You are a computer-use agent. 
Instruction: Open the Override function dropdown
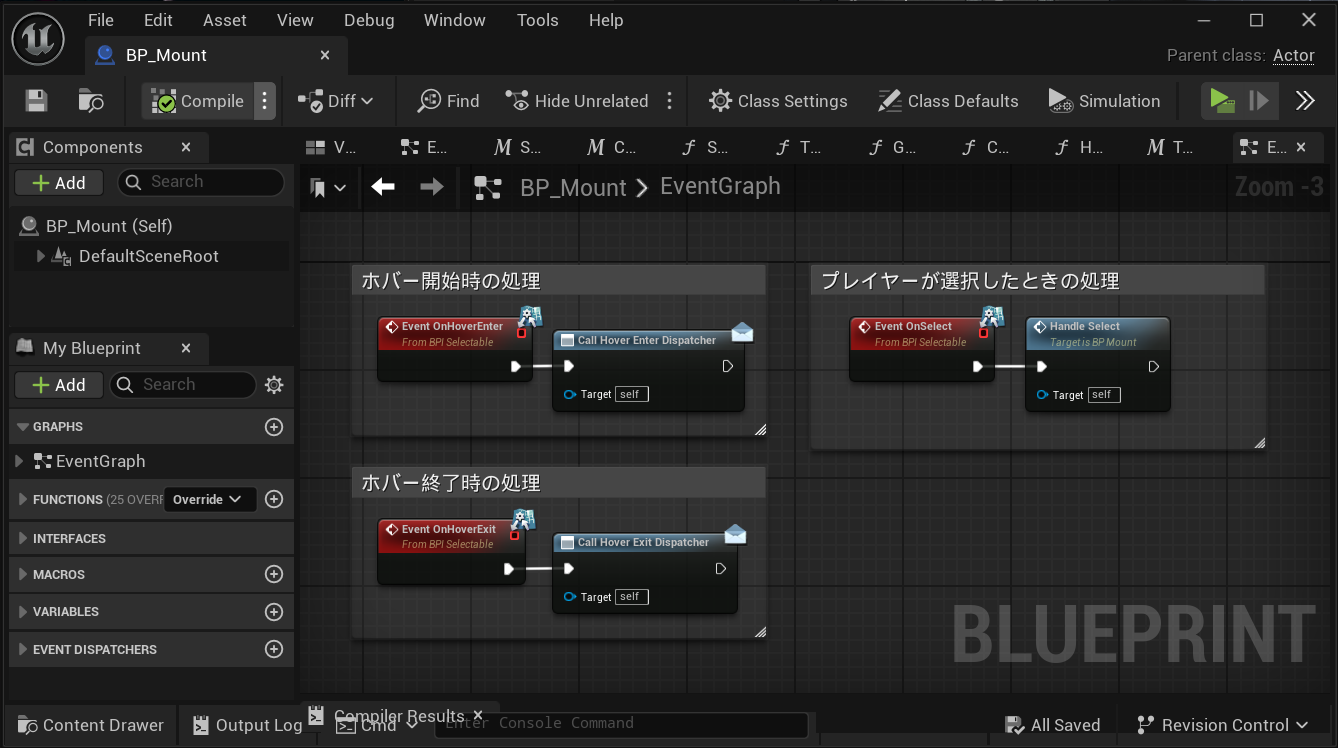pos(210,499)
